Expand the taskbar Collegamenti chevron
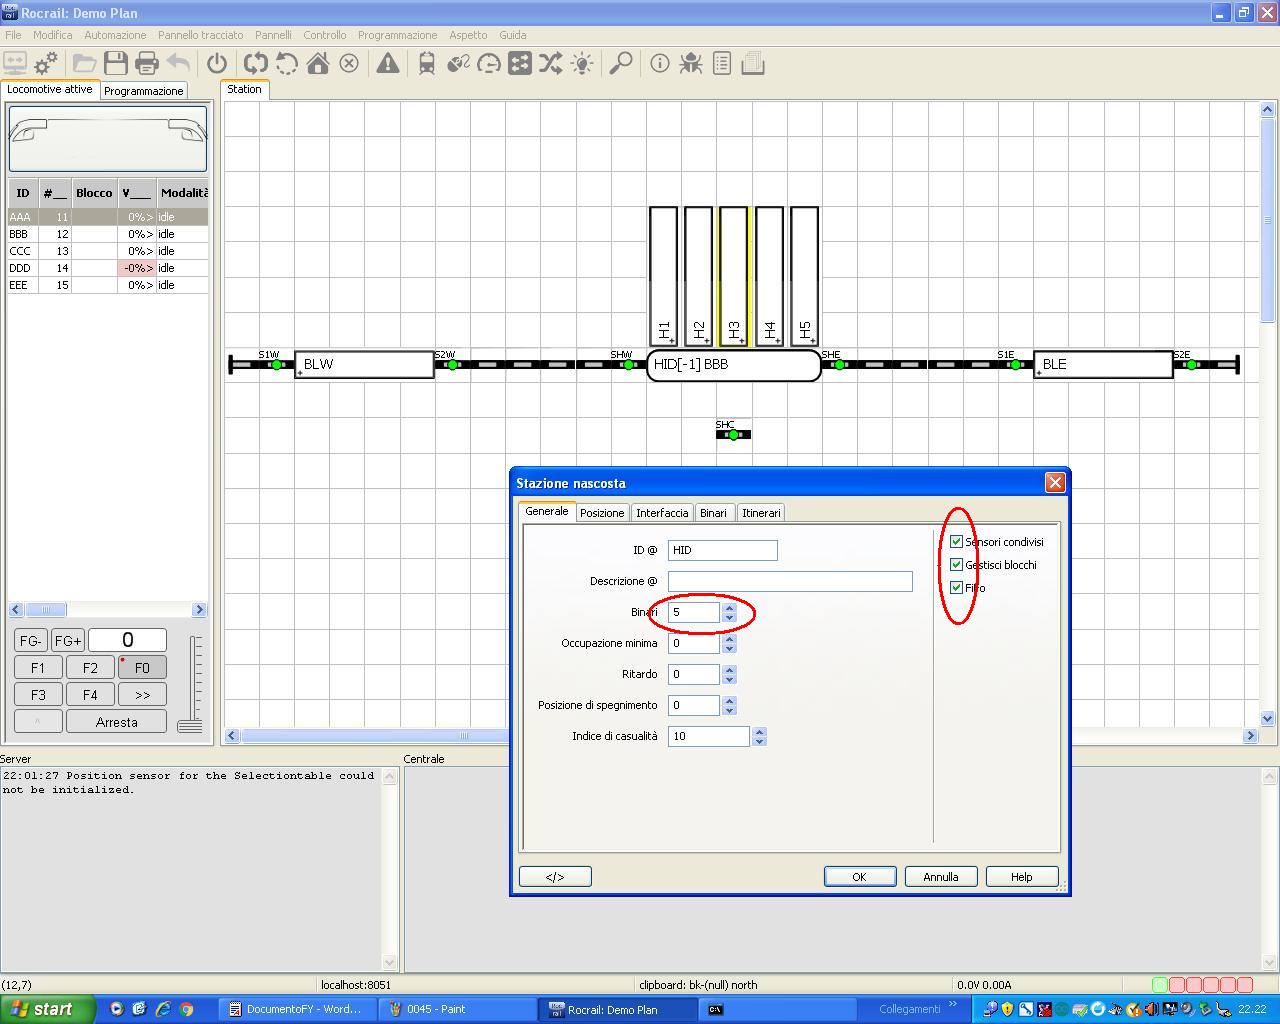The width and height of the screenshot is (1280, 1024). point(953,1005)
